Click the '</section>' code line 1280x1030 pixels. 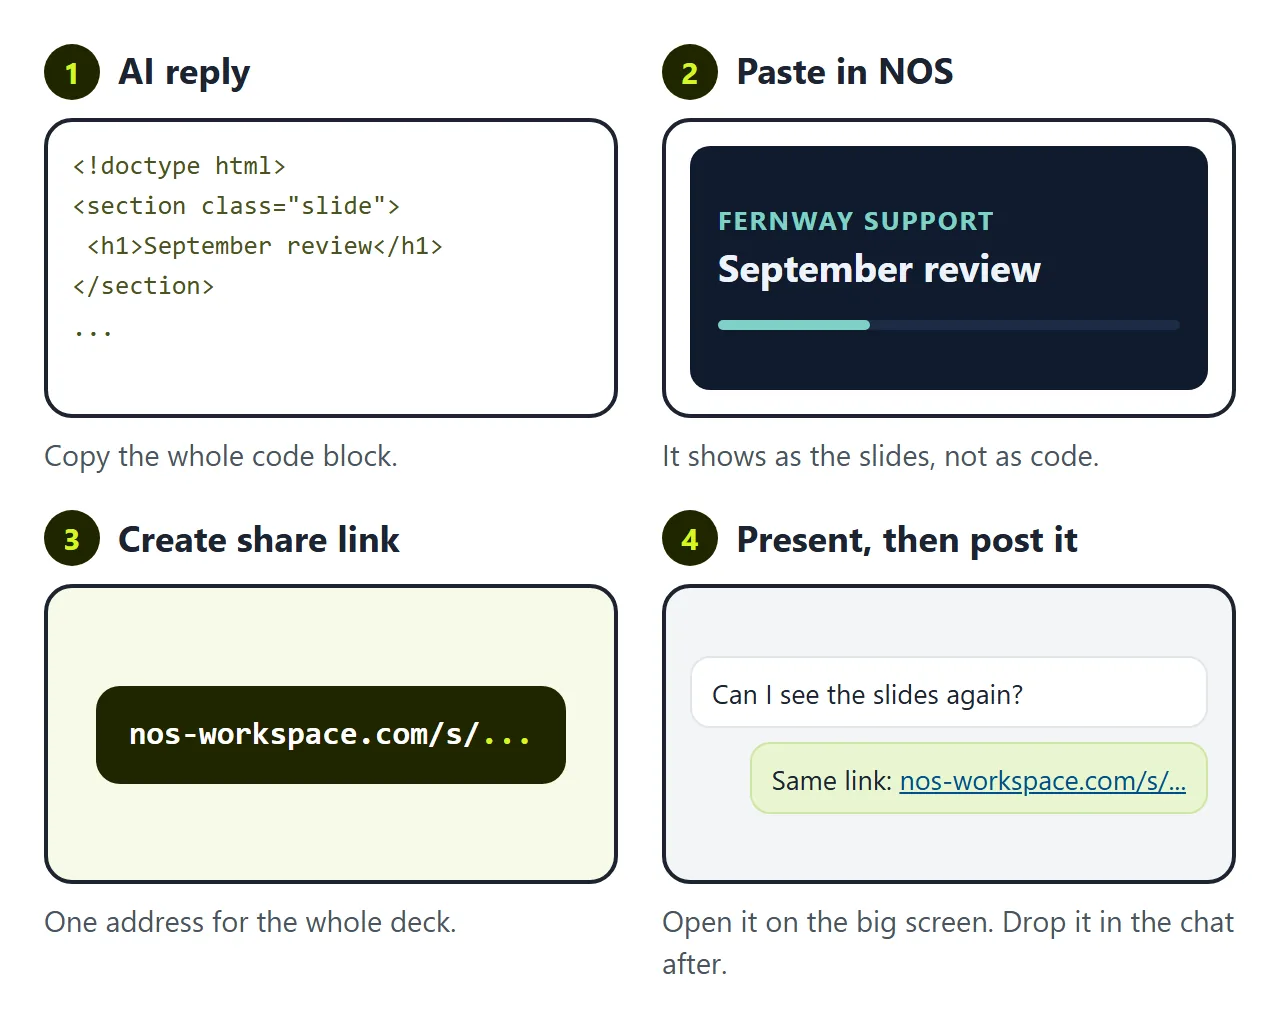pyautogui.click(x=143, y=286)
